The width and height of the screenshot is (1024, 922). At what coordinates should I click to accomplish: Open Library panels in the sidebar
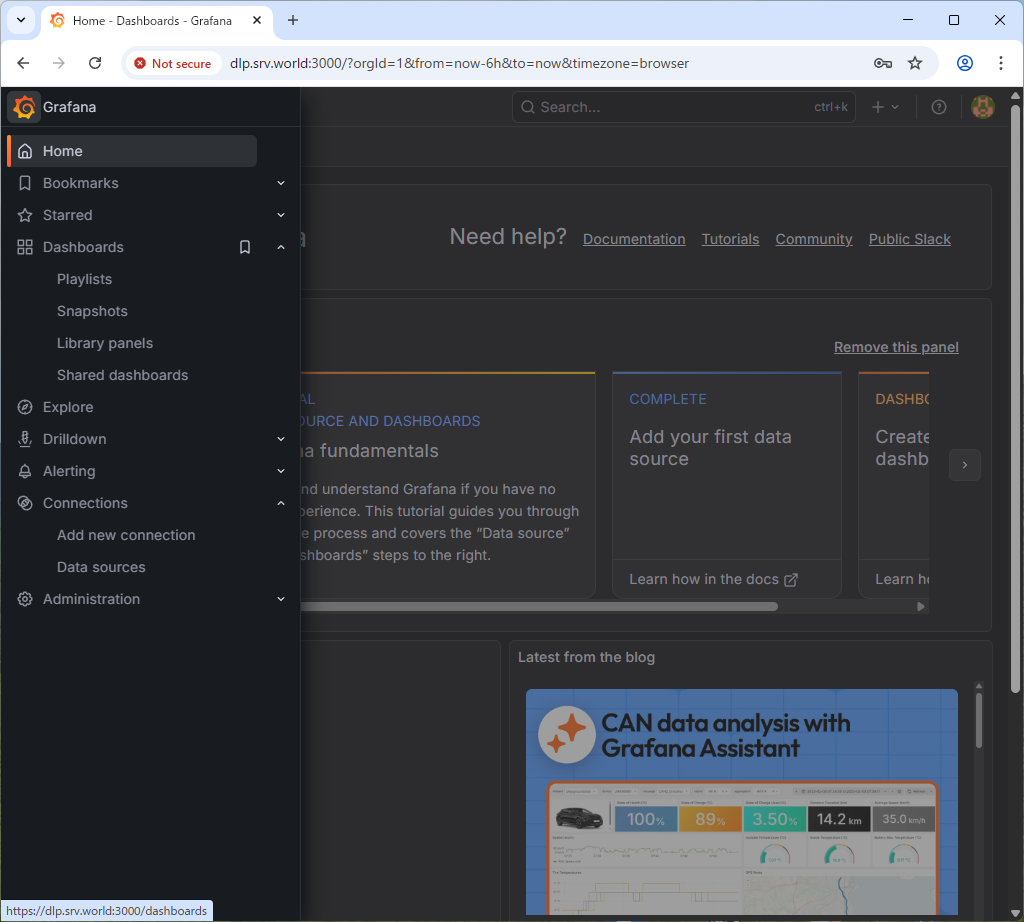[x=104, y=343]
